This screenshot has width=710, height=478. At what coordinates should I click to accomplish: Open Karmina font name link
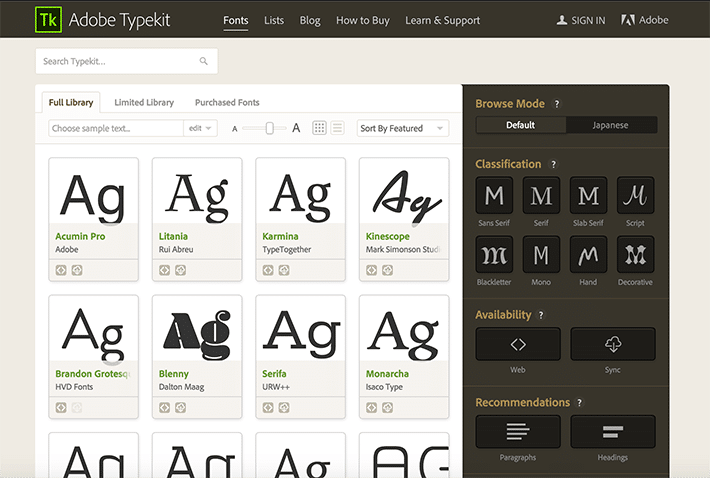click(x=280, y=236)
